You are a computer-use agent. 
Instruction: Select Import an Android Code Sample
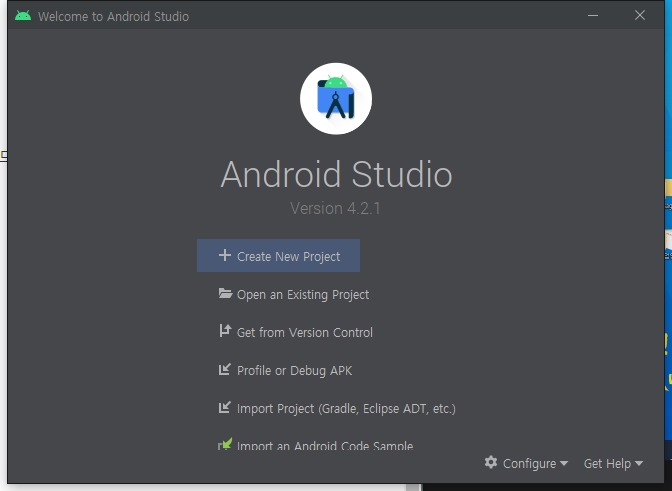(316, 444)
